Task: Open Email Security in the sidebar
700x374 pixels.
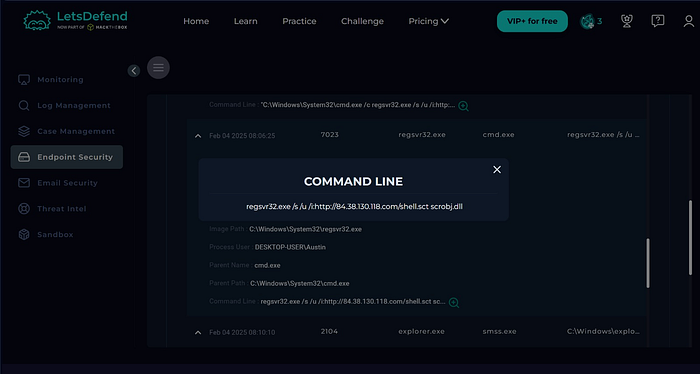Action: (67, 183)
